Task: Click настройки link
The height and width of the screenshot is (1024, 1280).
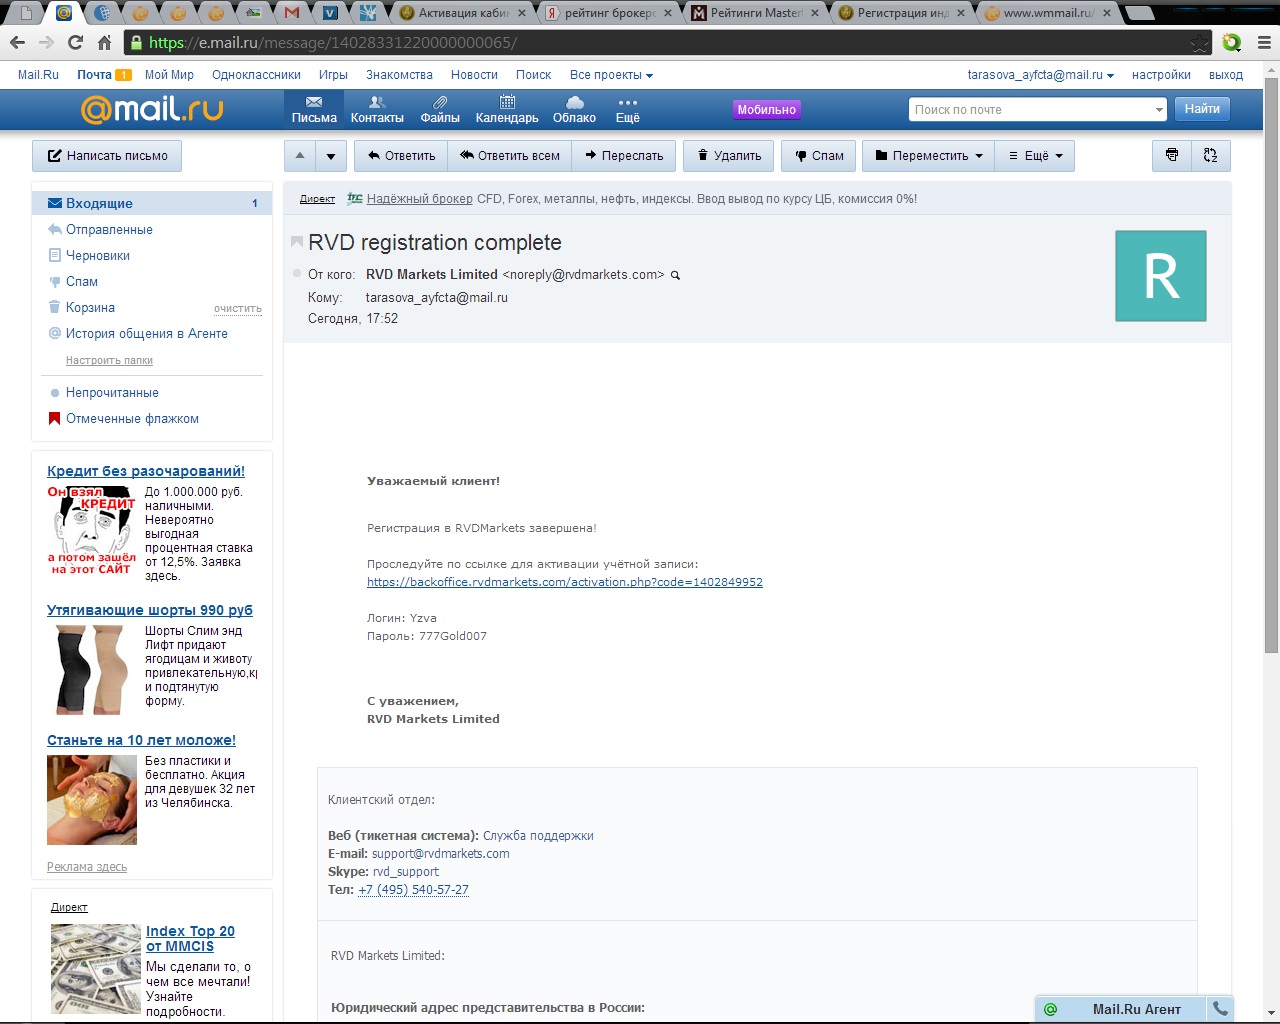Action: [1161, 75]
